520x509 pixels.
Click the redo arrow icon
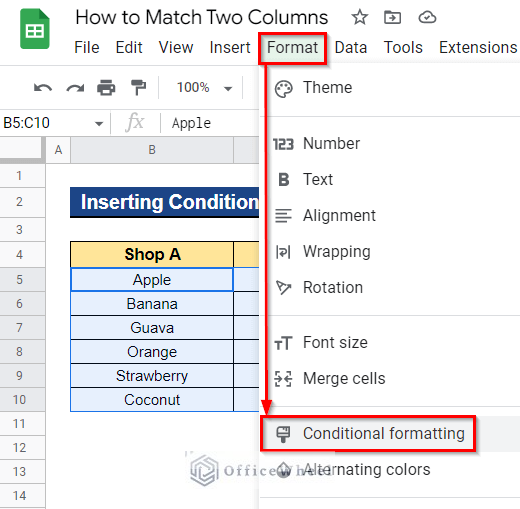pos(75,88)
